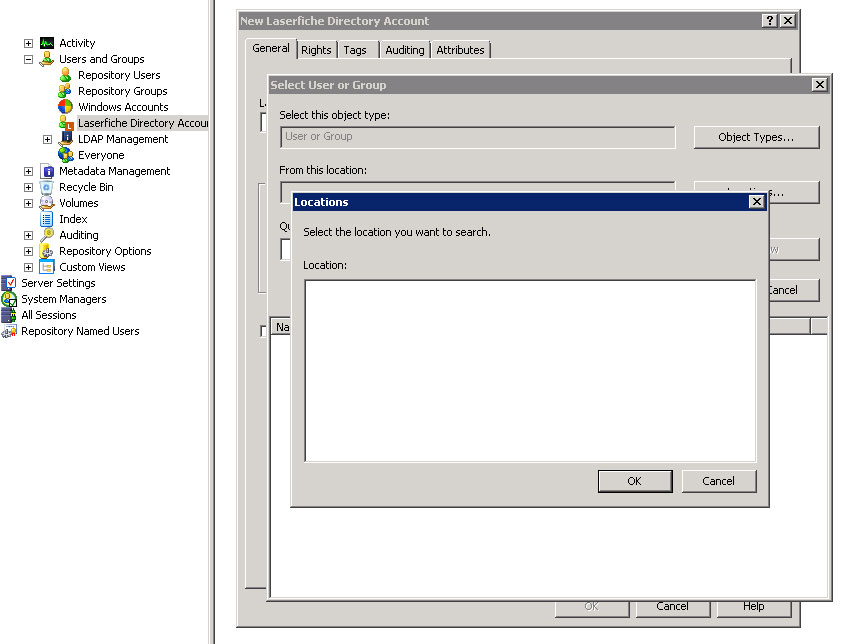The image size is (848, 644).
Task: Select 'Repository Users' in the tree
Action: pos(119,75)
